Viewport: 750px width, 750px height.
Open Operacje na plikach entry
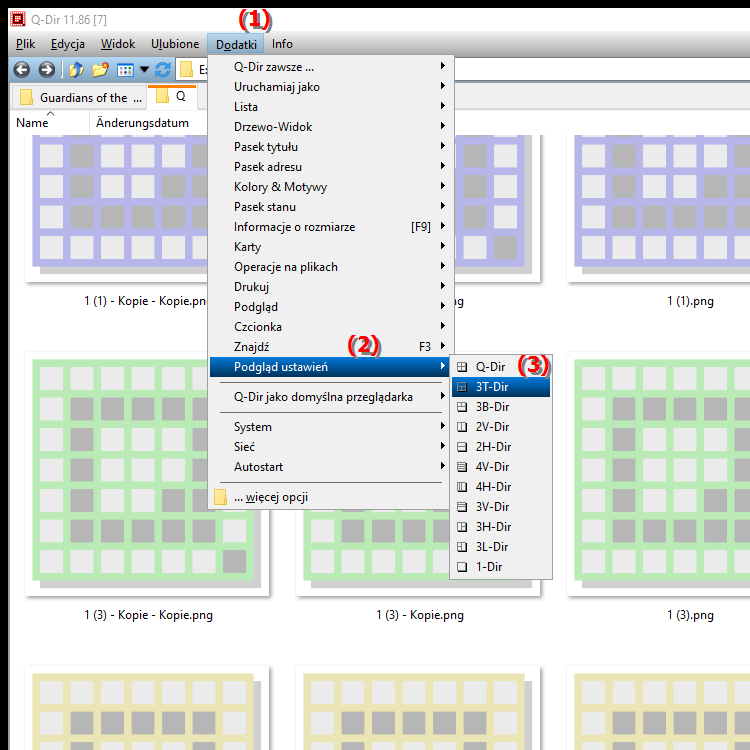(331, 267)
